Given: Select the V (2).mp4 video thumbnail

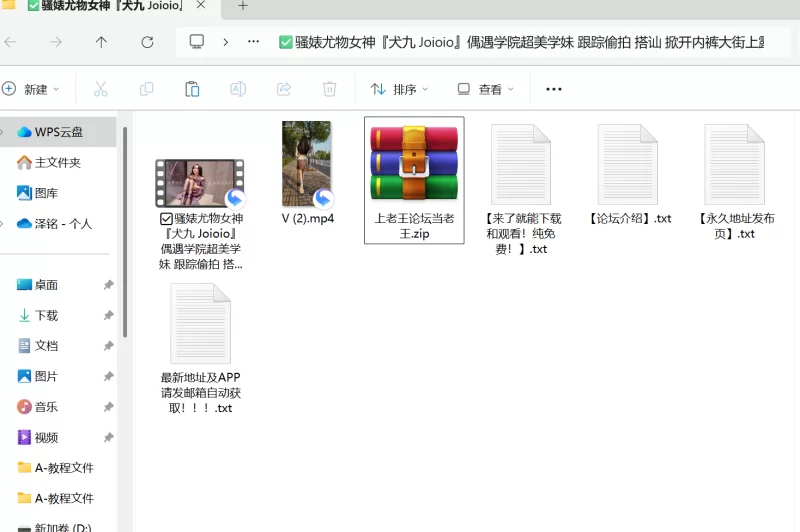Looking at the screenshot, I should 307,164.
